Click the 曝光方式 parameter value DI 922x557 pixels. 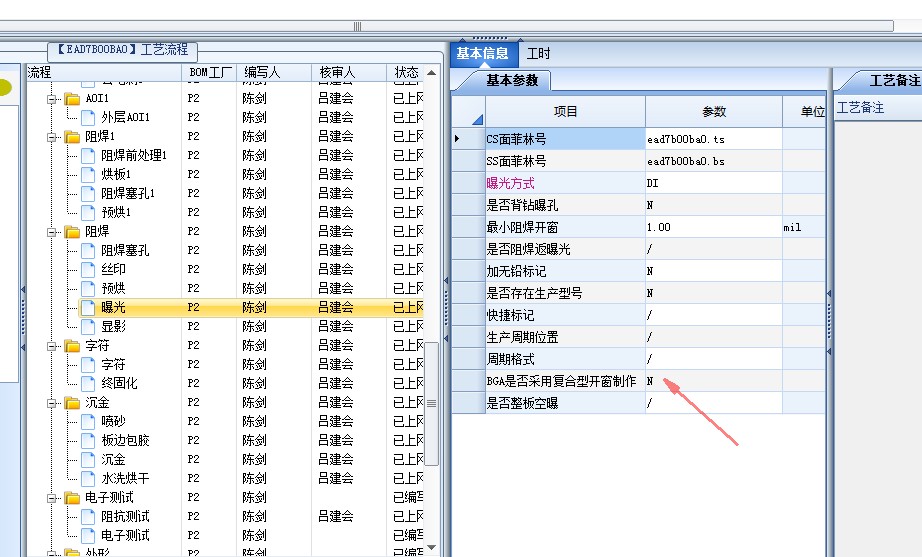(x=652, y=184)
